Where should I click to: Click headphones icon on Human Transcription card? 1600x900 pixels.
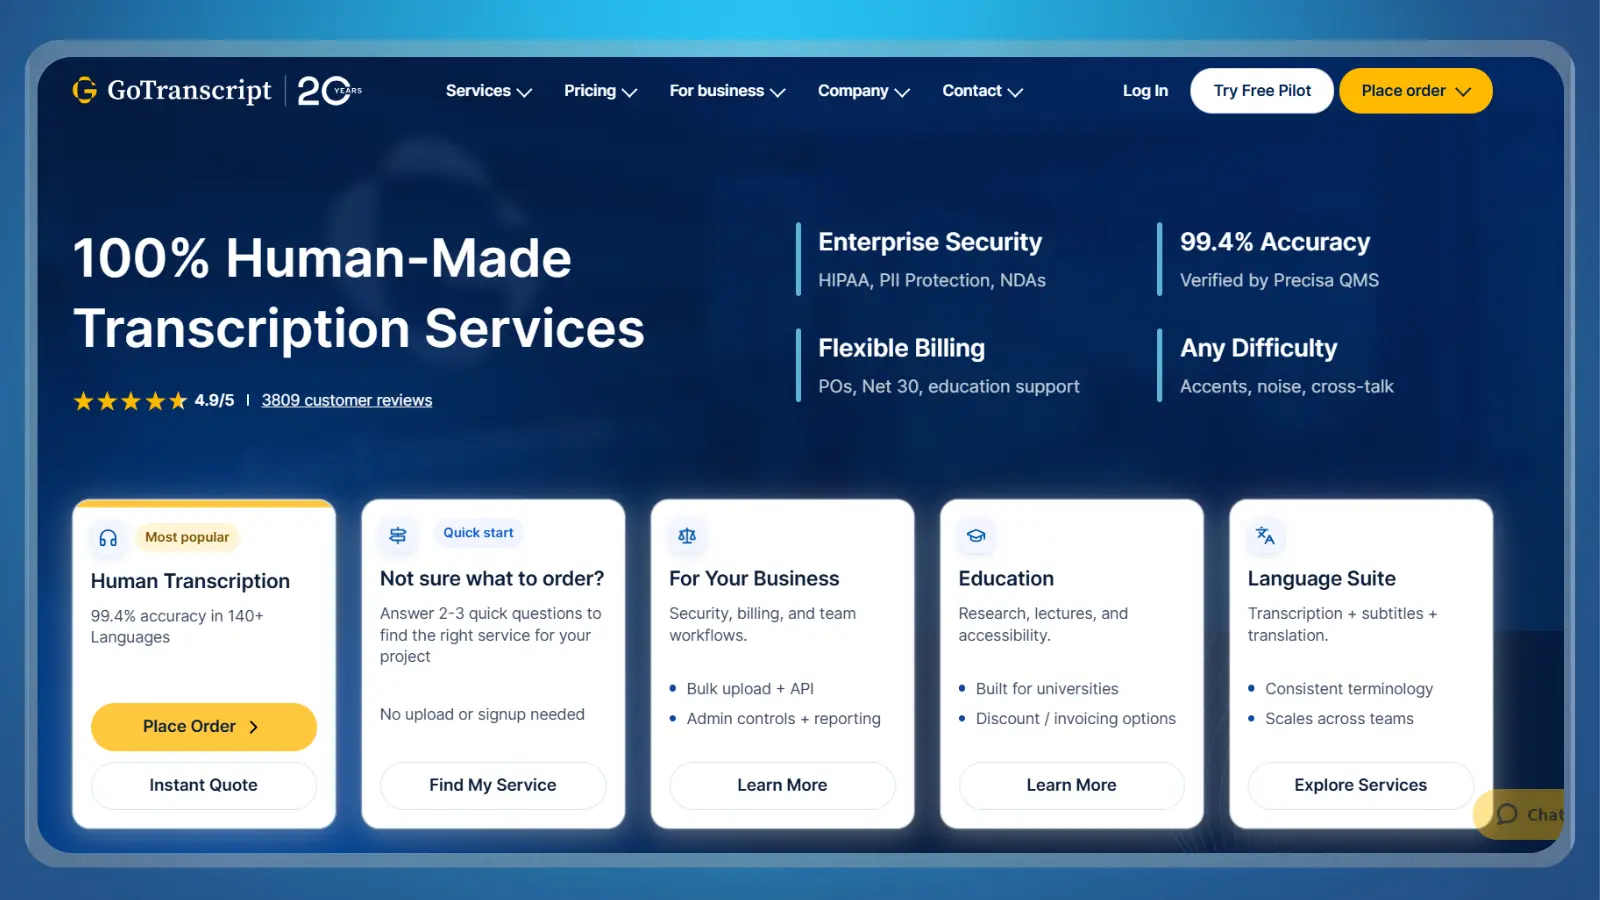pos(108,538)
